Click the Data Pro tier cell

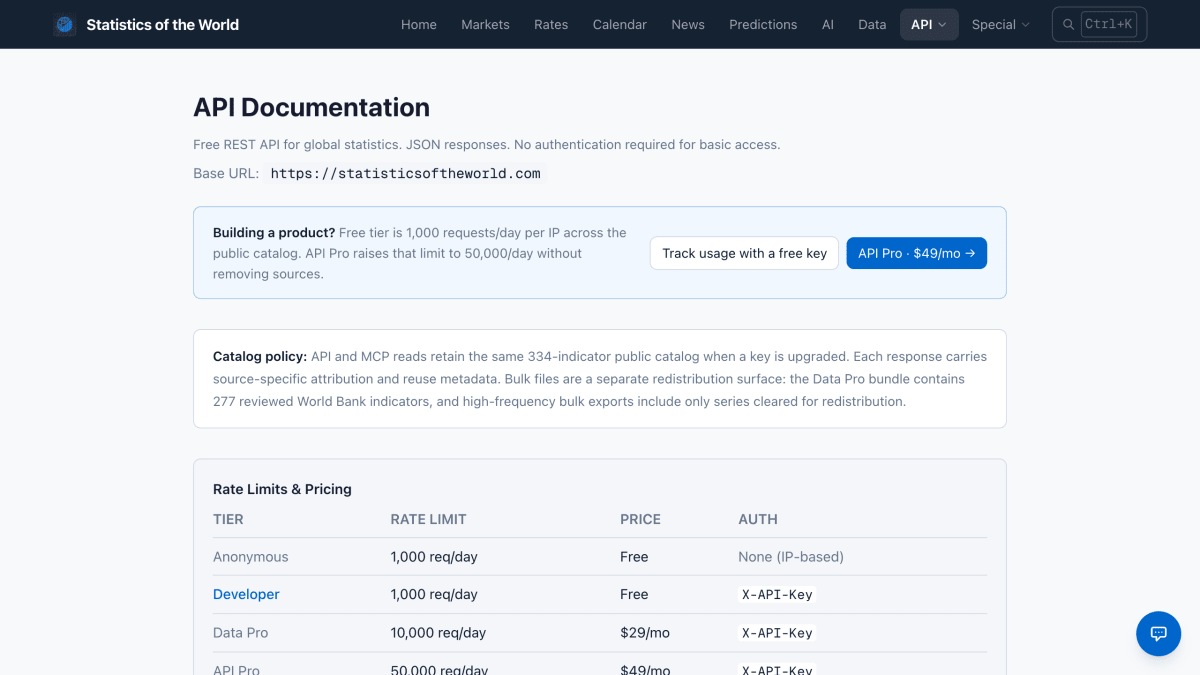coord(240,633)
